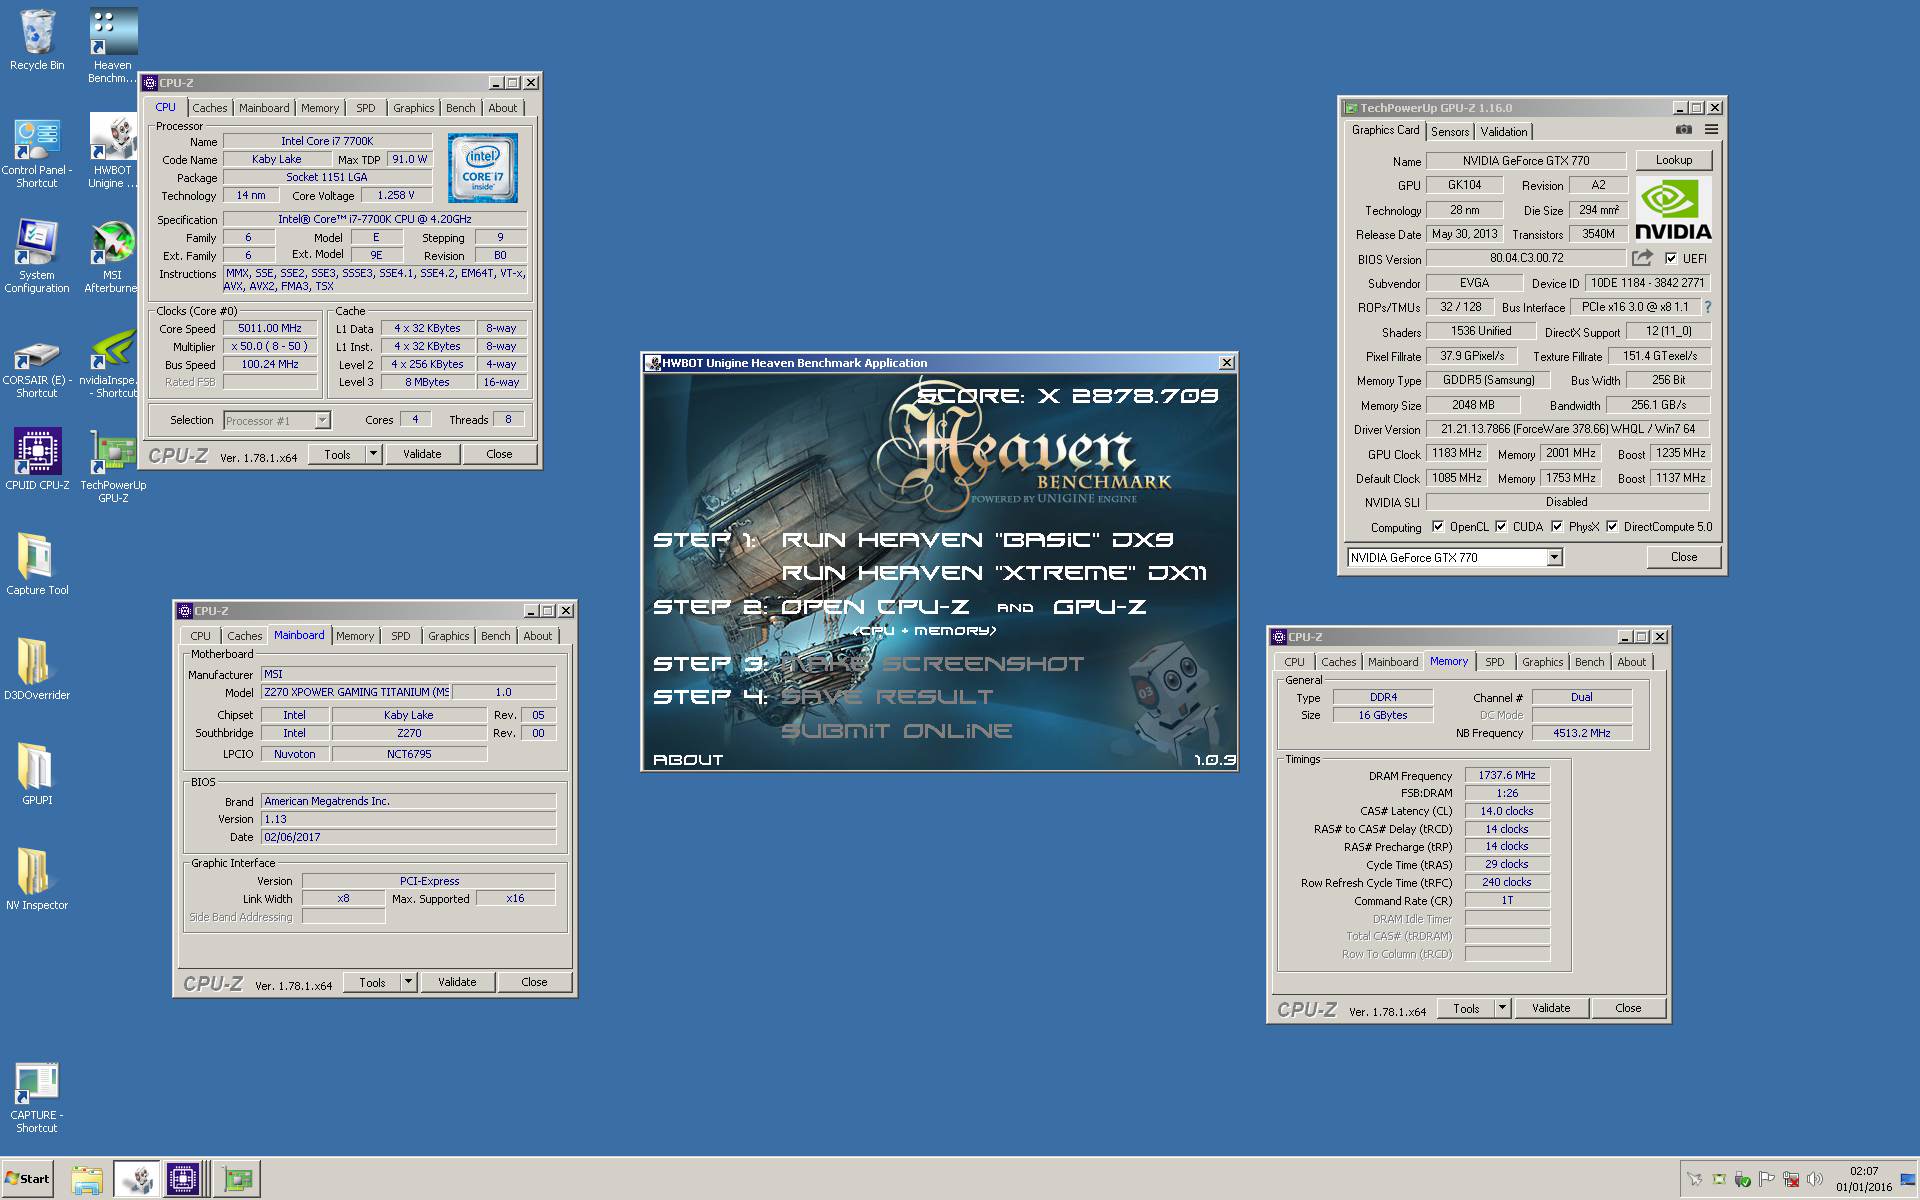Open the Capture Tool folder icon
This screenshot has width=1920, height=1200.
(x=37, y=564)
